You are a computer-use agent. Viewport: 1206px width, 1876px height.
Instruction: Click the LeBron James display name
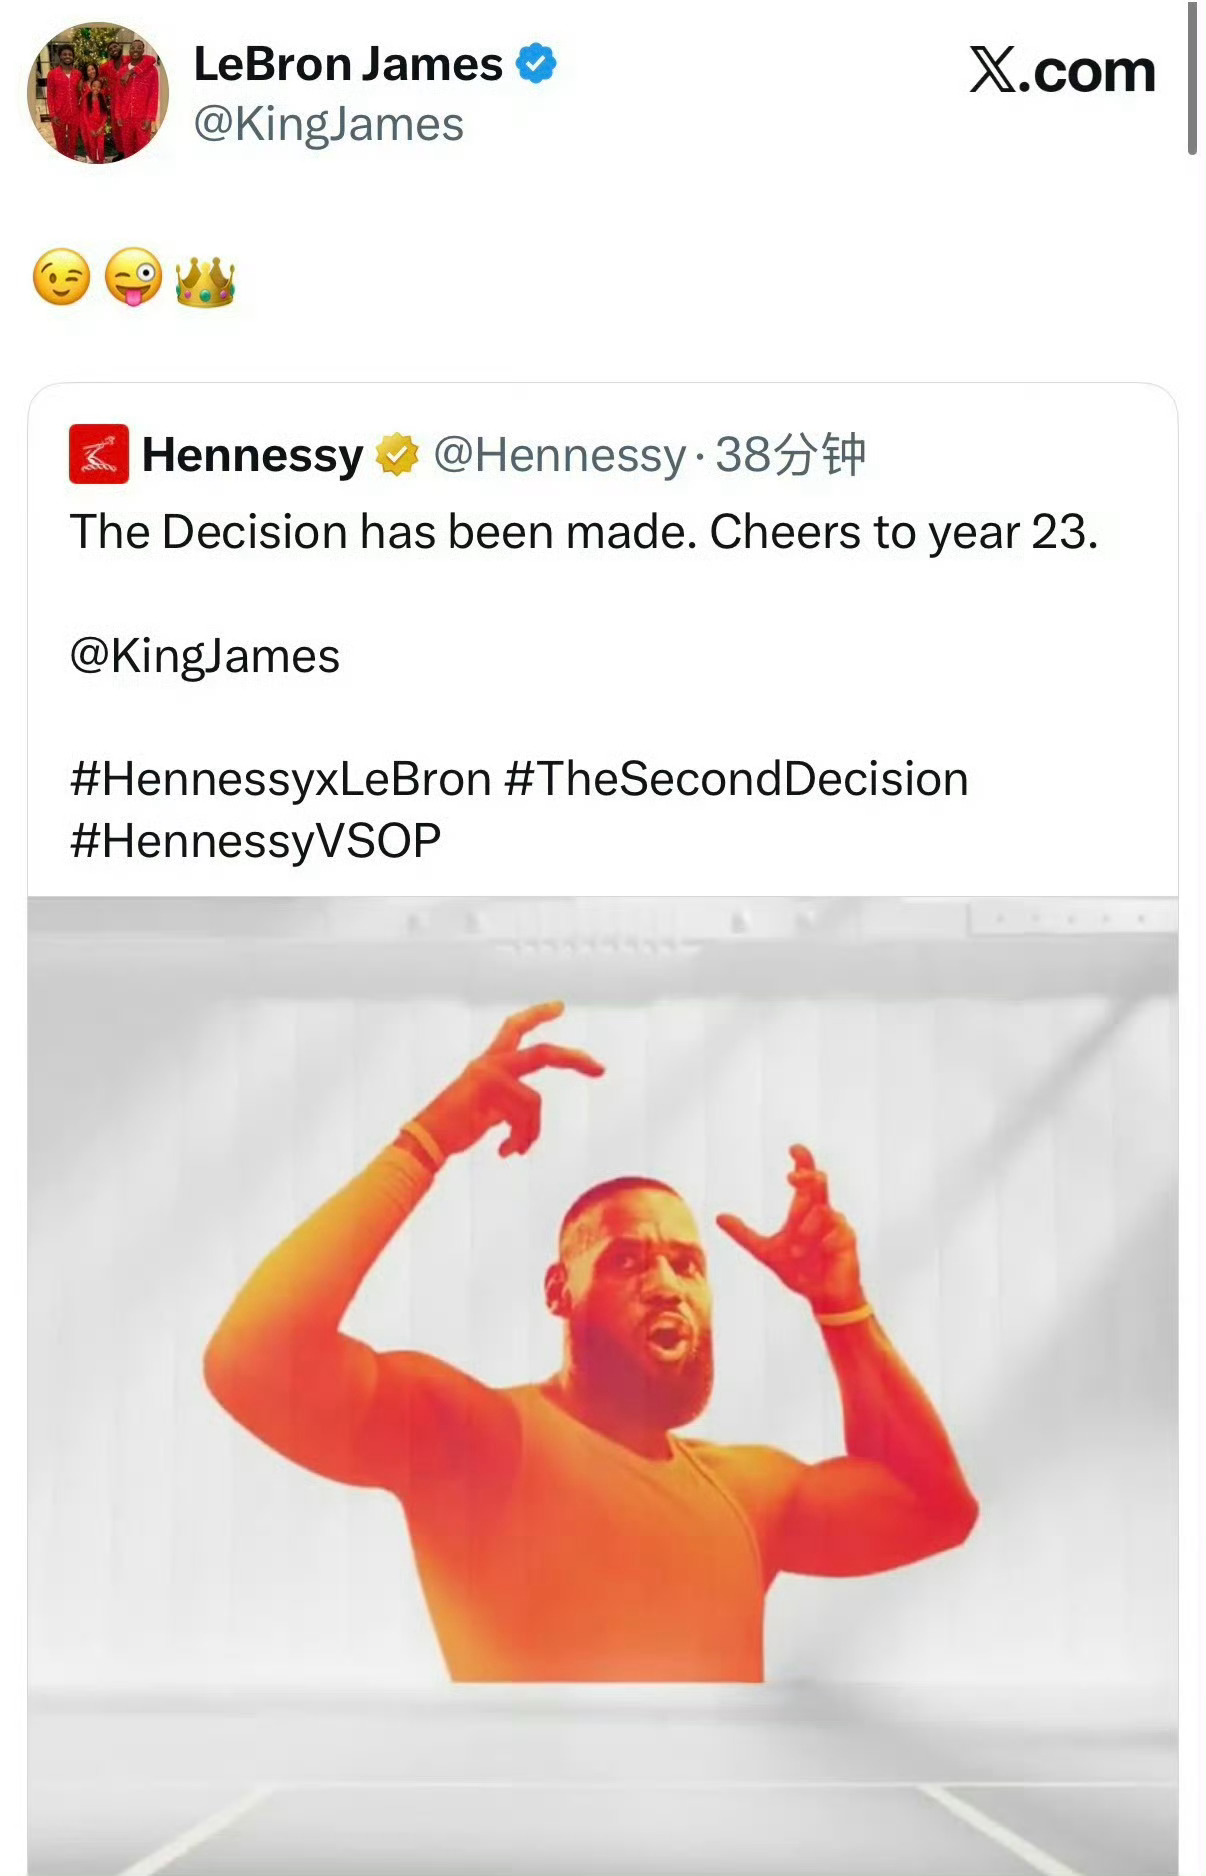click(347, 65)
